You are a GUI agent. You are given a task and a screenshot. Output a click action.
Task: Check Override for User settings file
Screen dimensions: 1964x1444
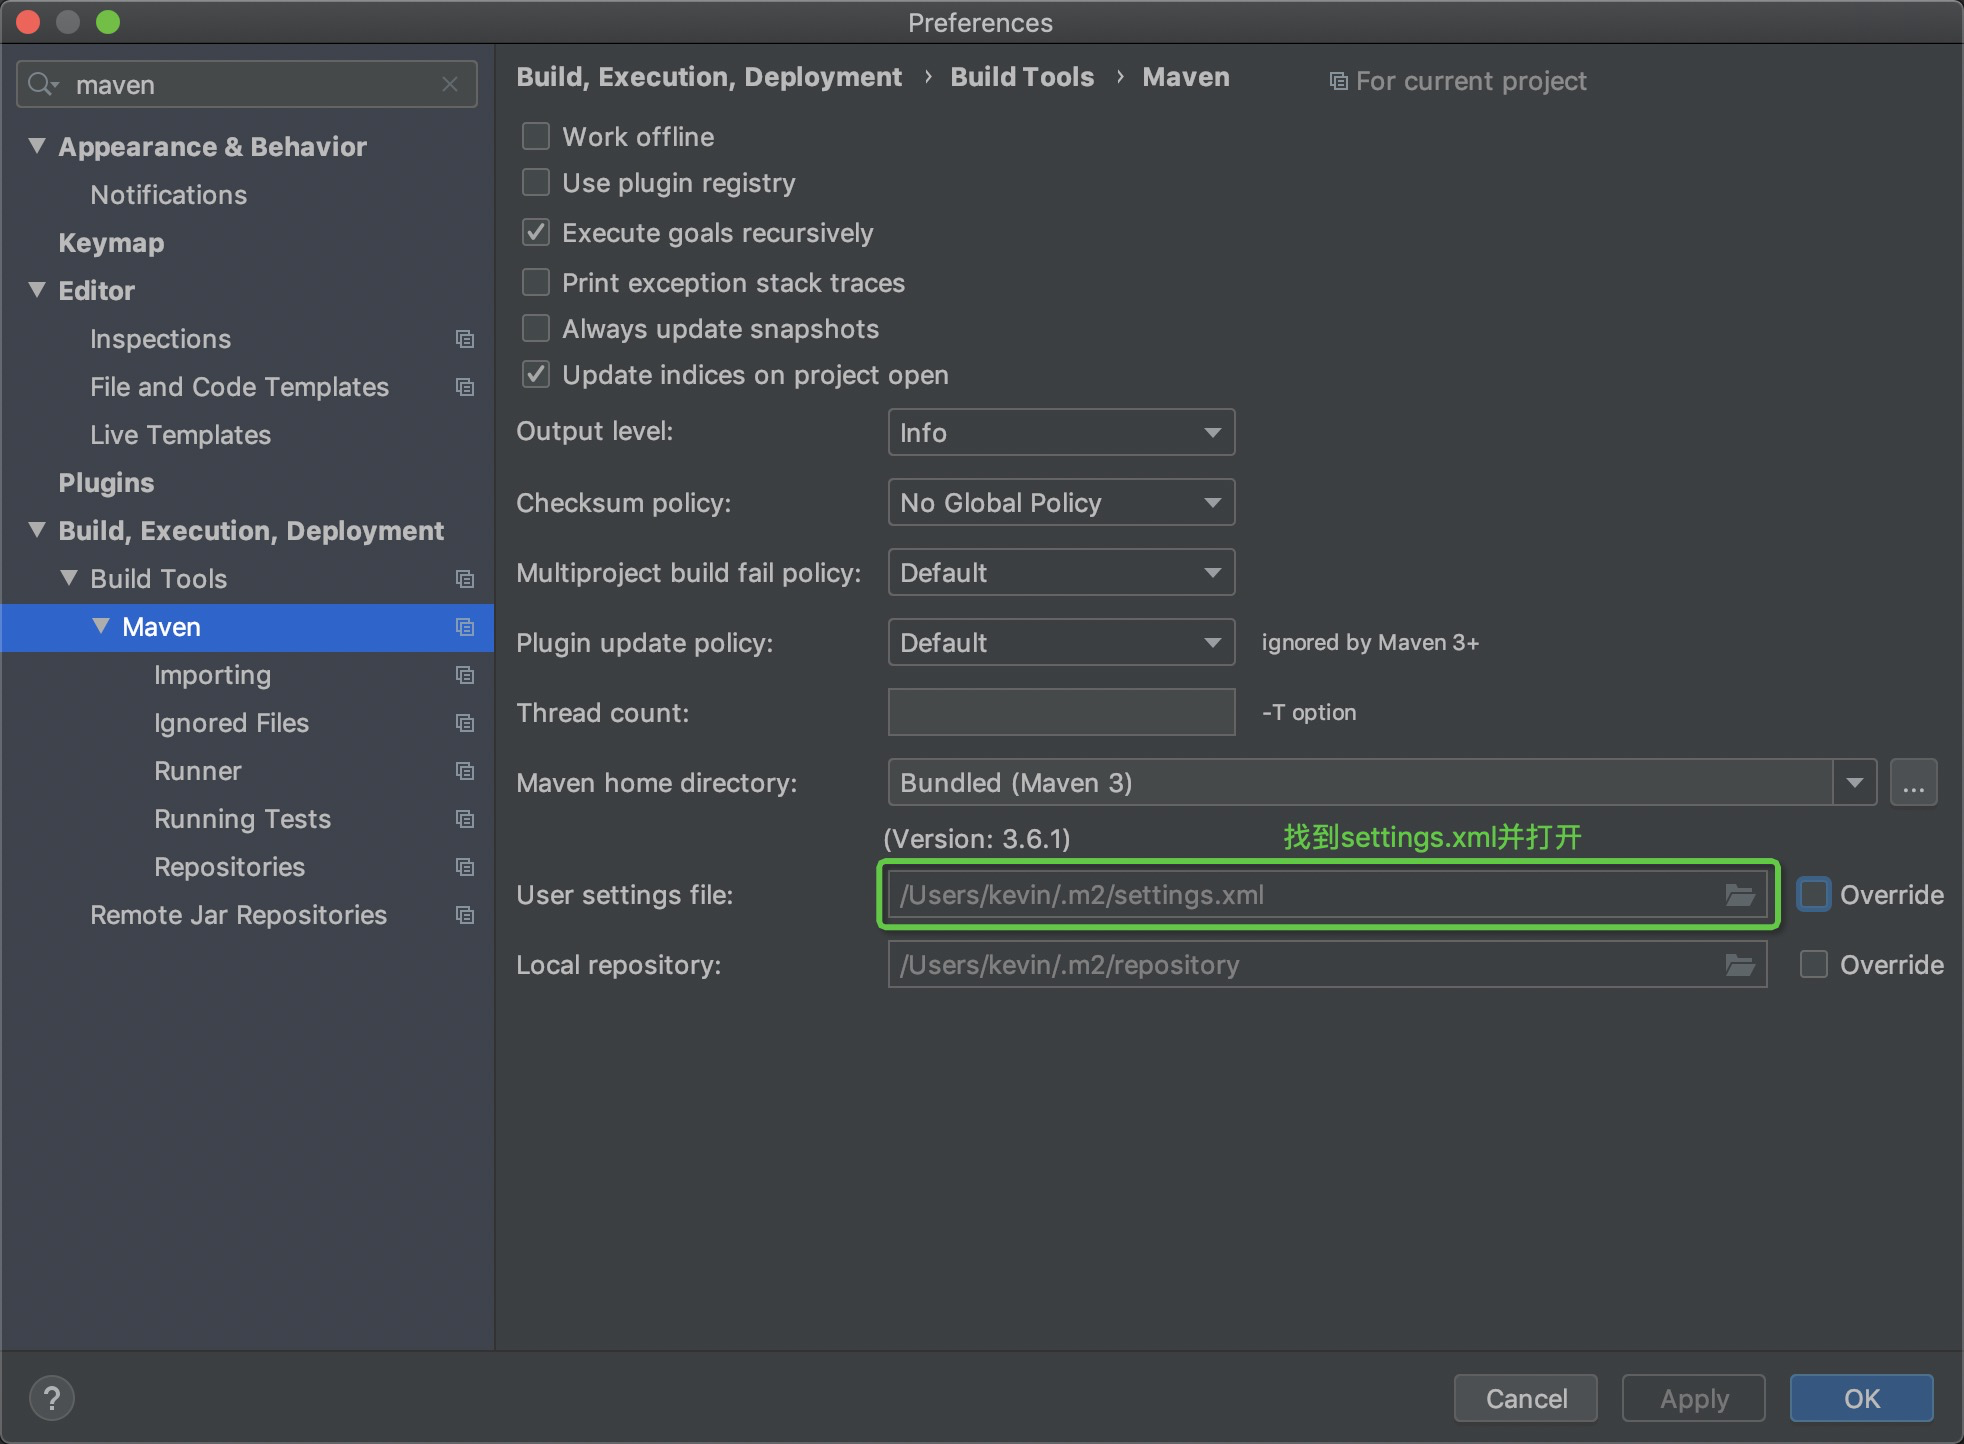coord(1814,894)
